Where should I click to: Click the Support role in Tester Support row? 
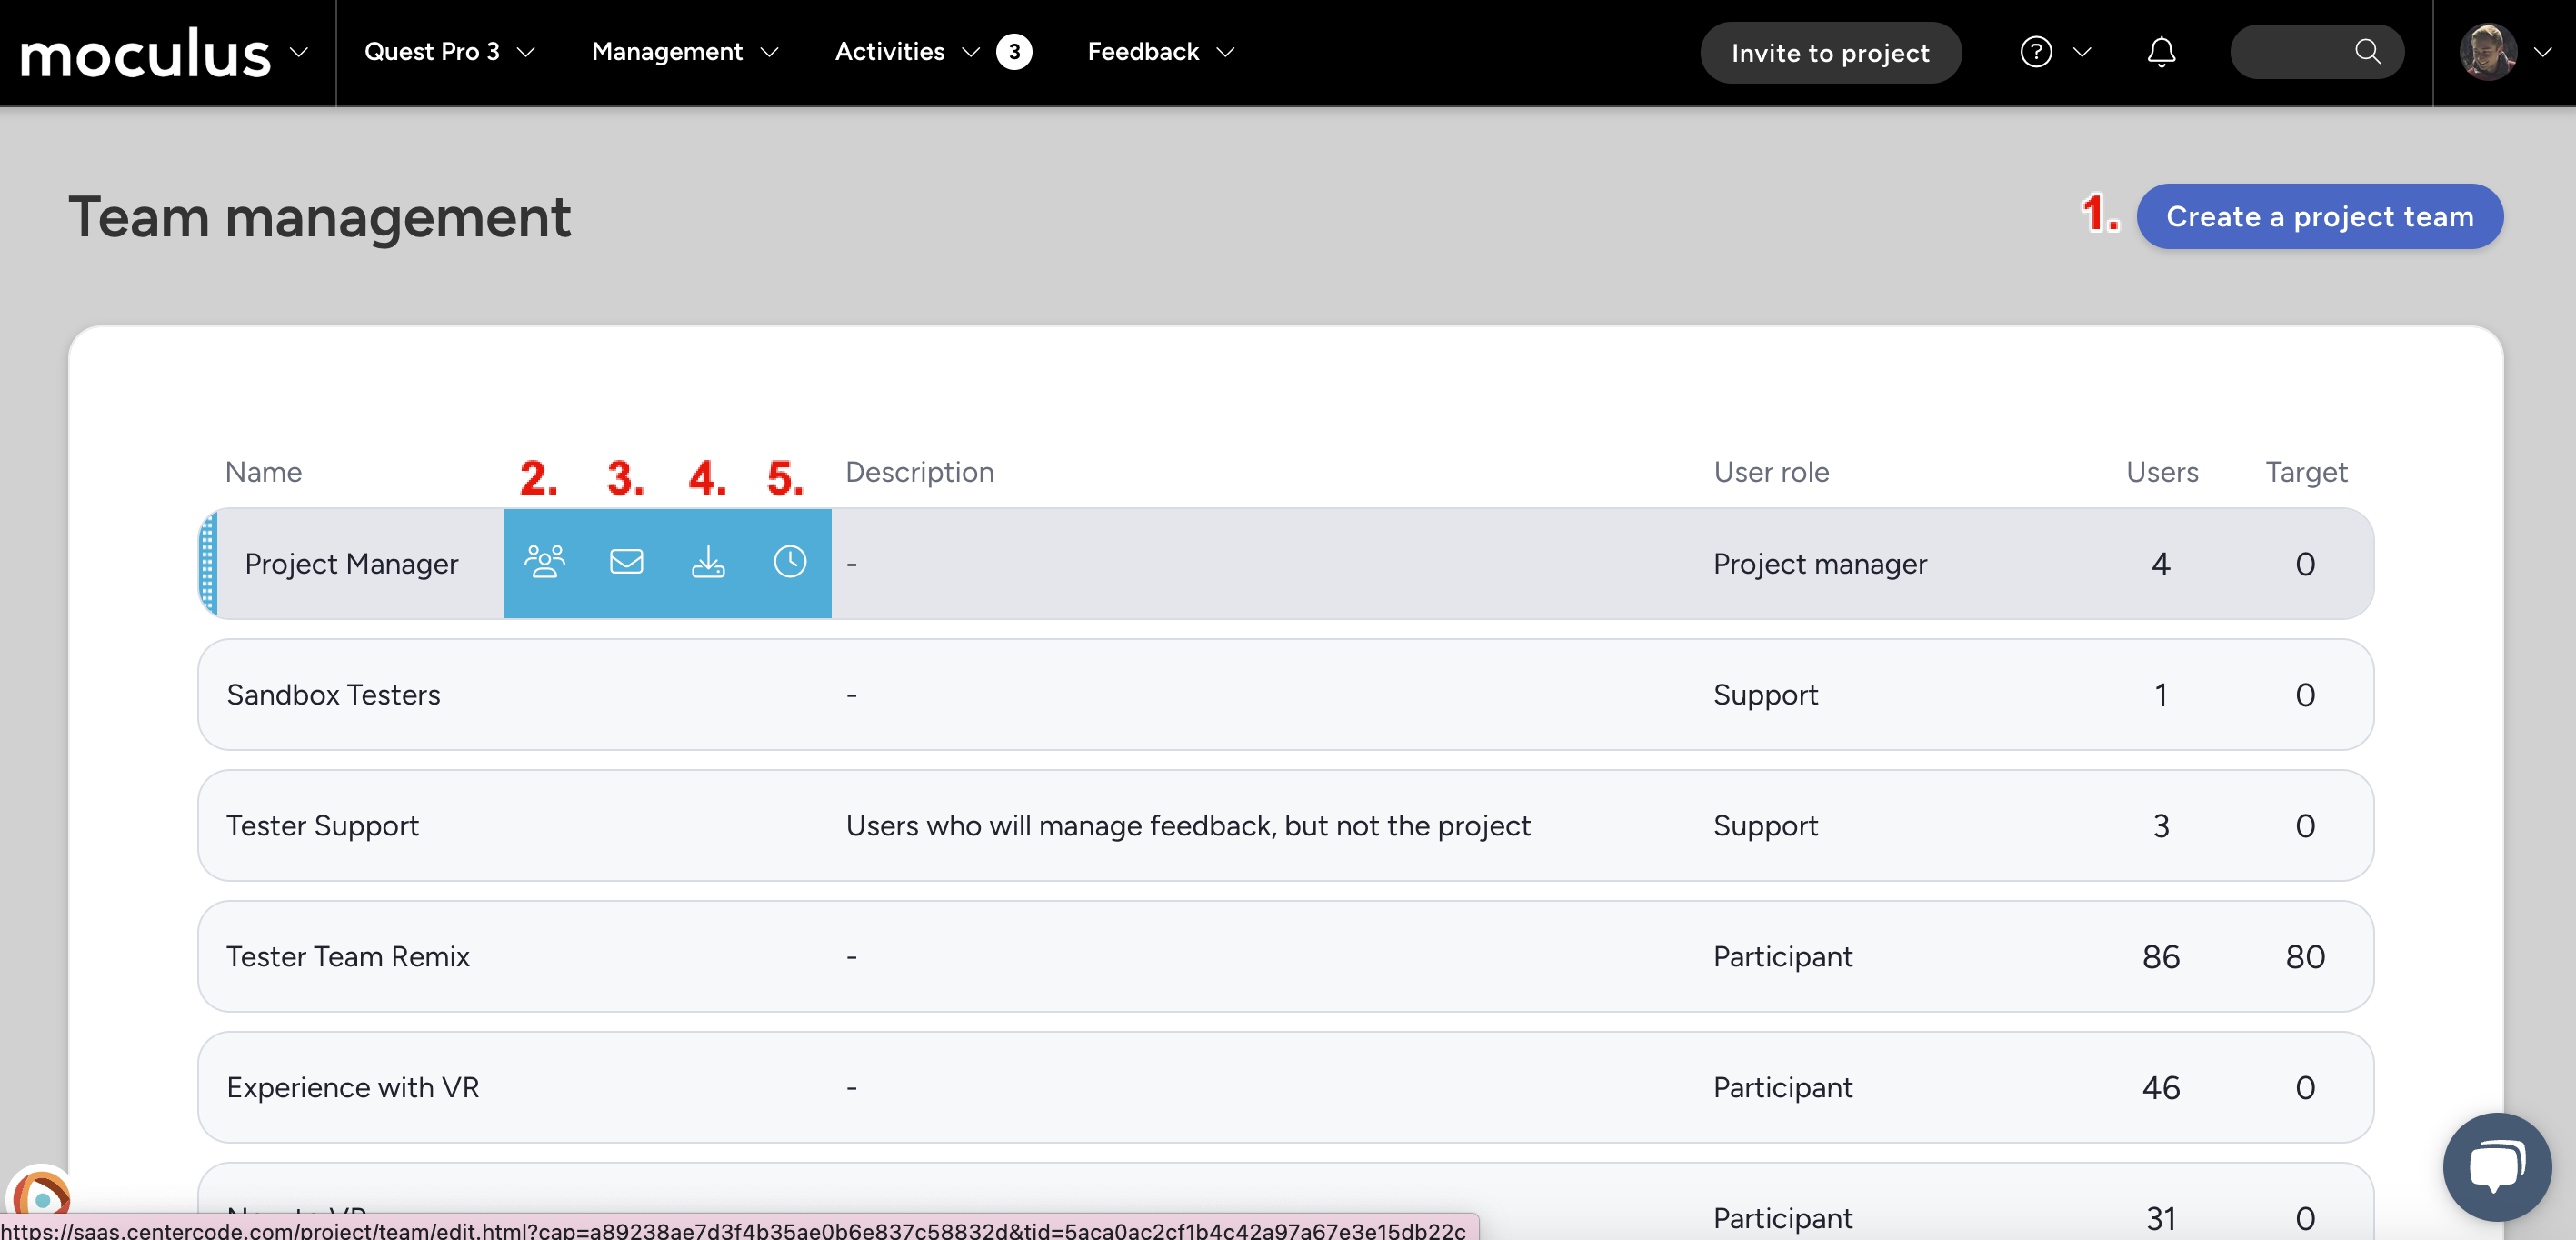[x=1765, y=826]
